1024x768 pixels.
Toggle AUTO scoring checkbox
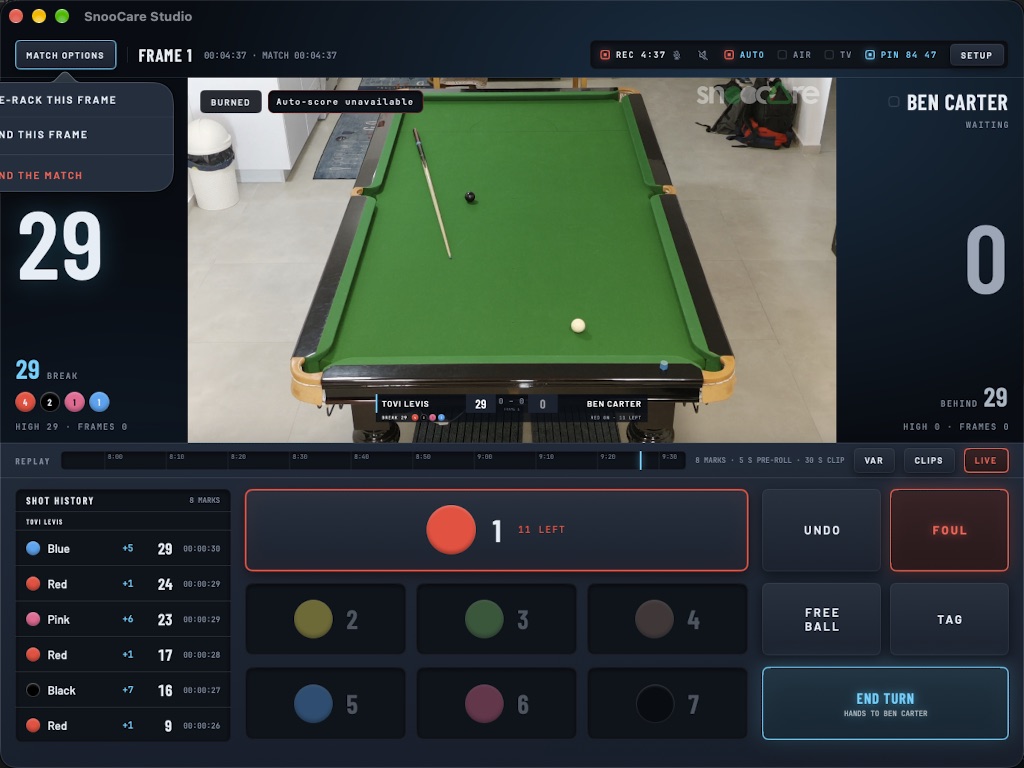pyautogui.click(x=729, y=55)
